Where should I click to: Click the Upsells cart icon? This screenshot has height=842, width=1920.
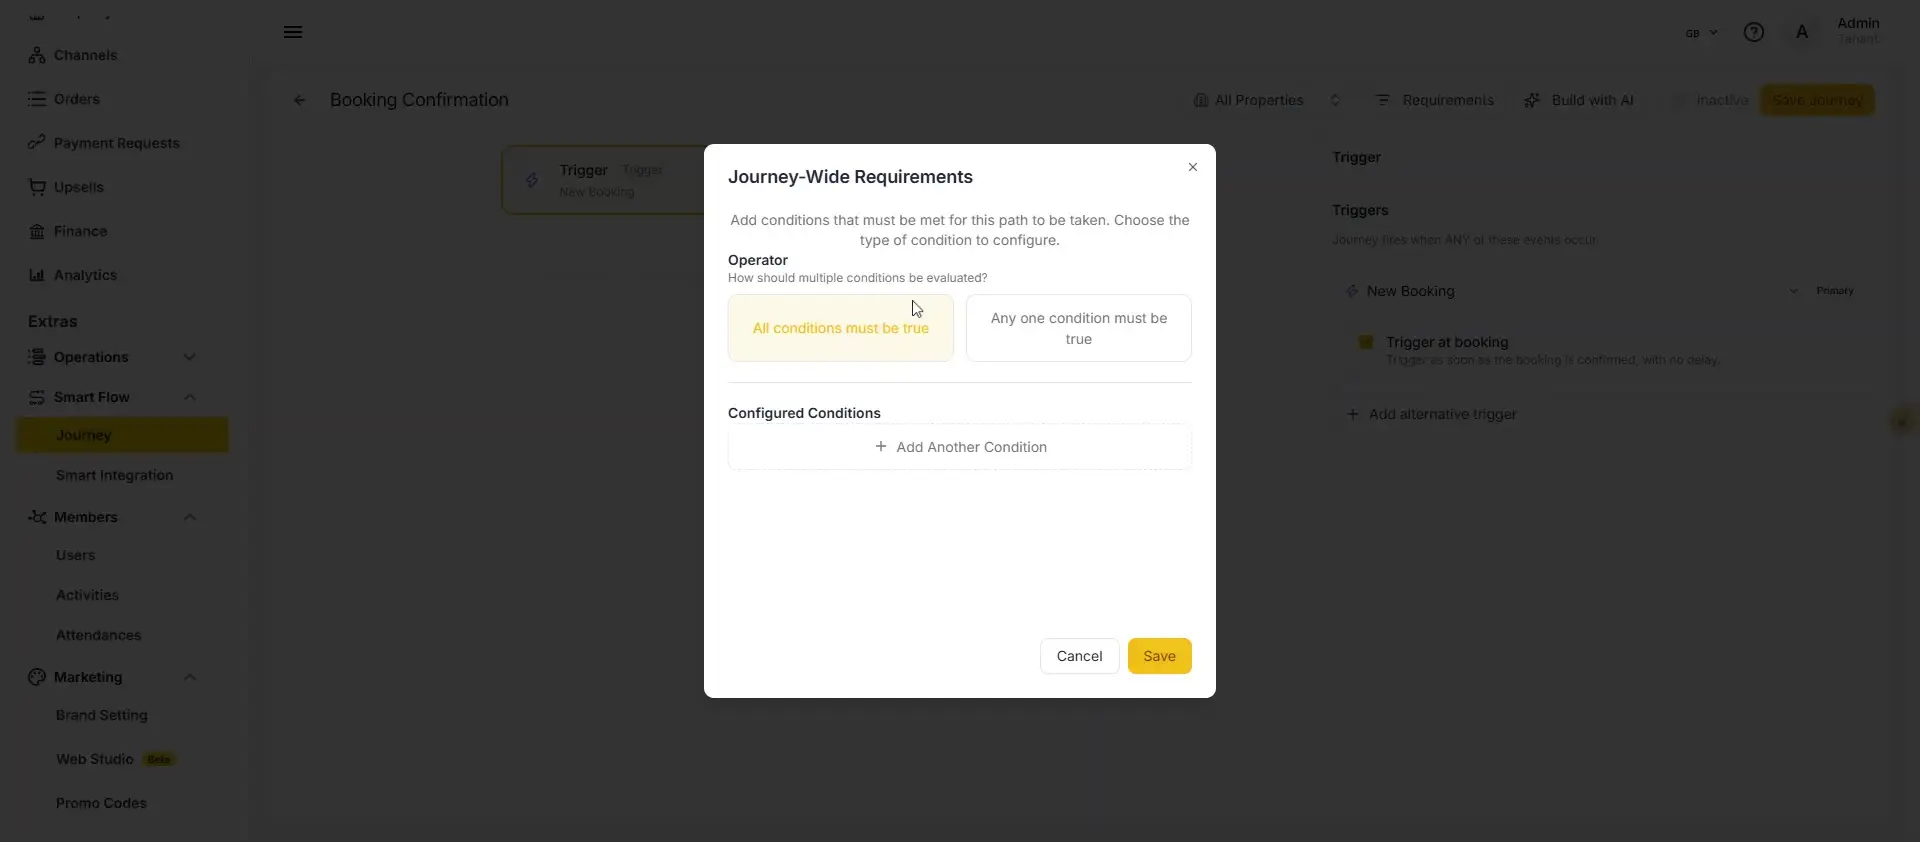pos(37,187)
